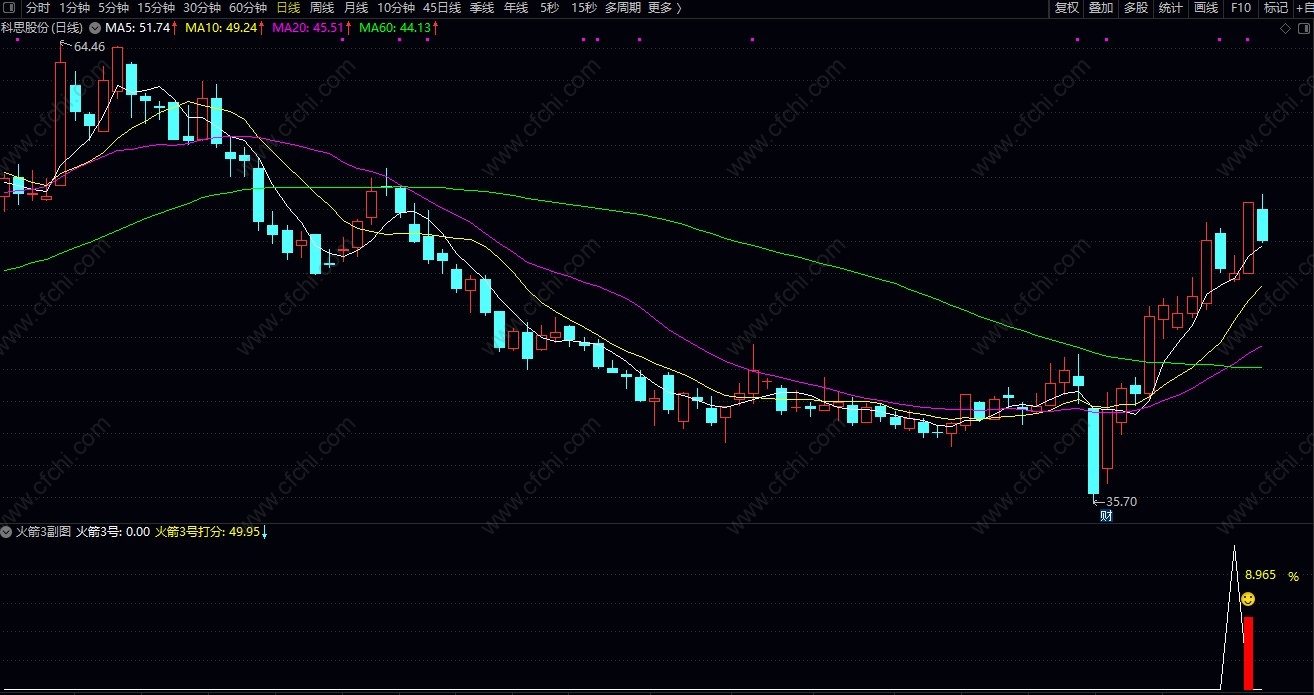The width and height of the screenshot is (1314, 695).
Task: Activate the 画线 drawing tool
Action: click(1206, 8)
